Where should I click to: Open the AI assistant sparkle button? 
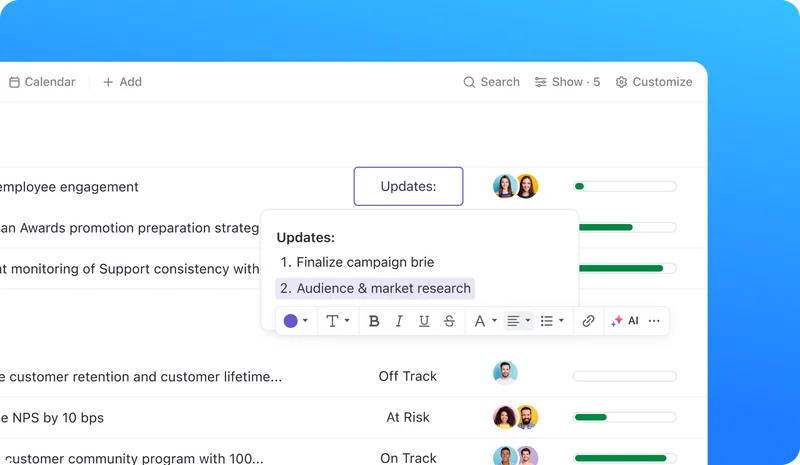pos(624,321)
